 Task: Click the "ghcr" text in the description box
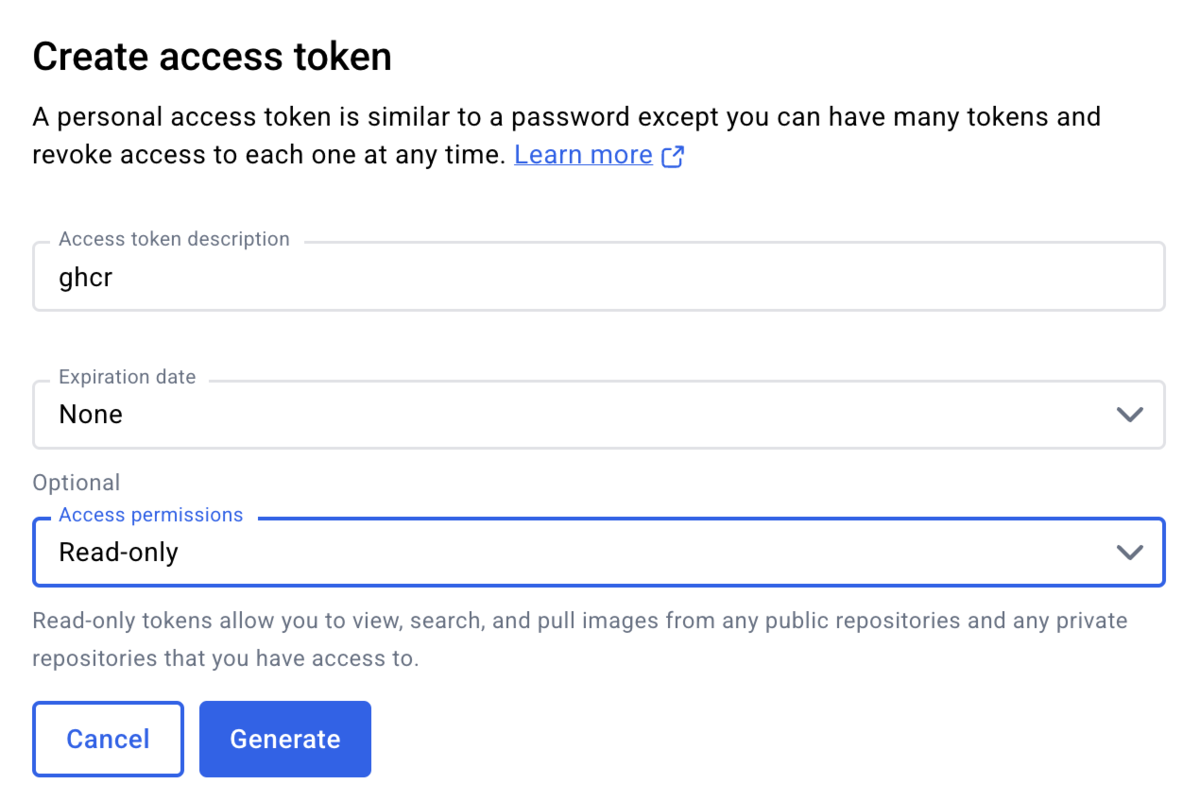86,277
